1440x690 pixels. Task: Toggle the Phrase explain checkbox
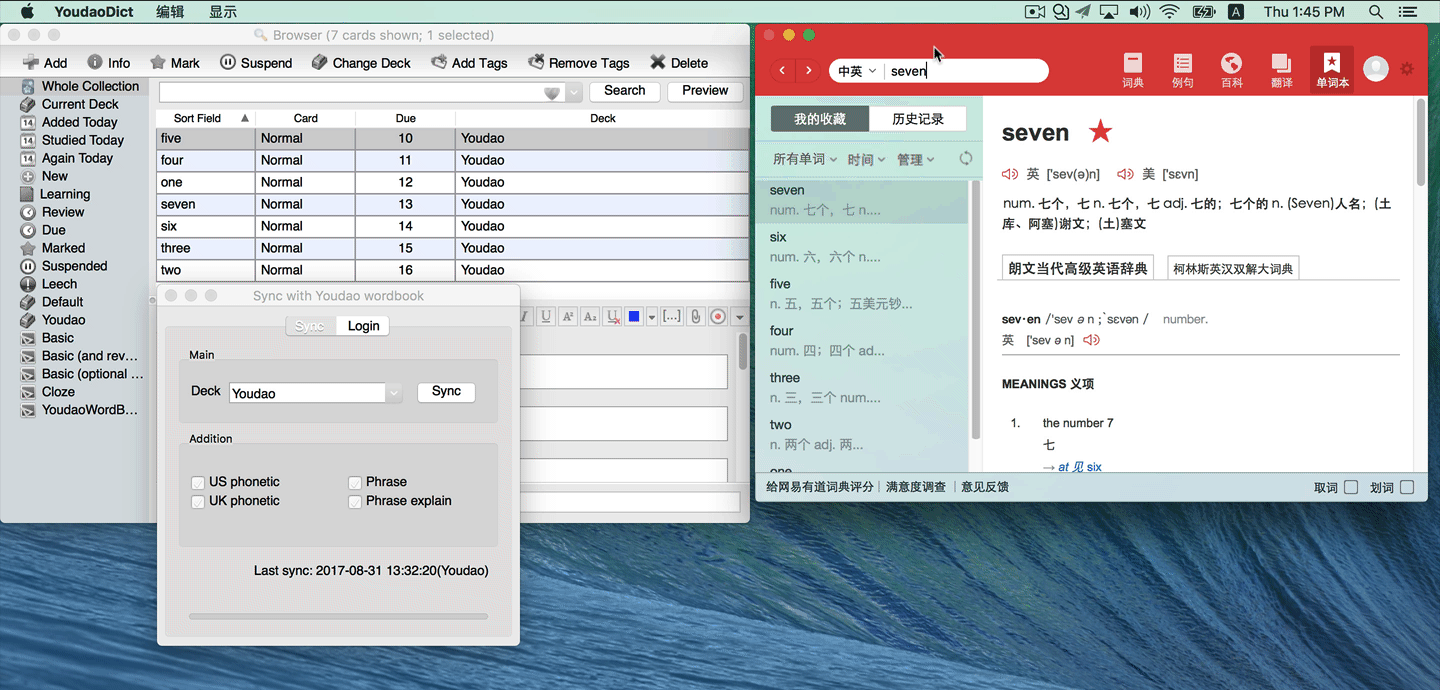click(355, 502)
